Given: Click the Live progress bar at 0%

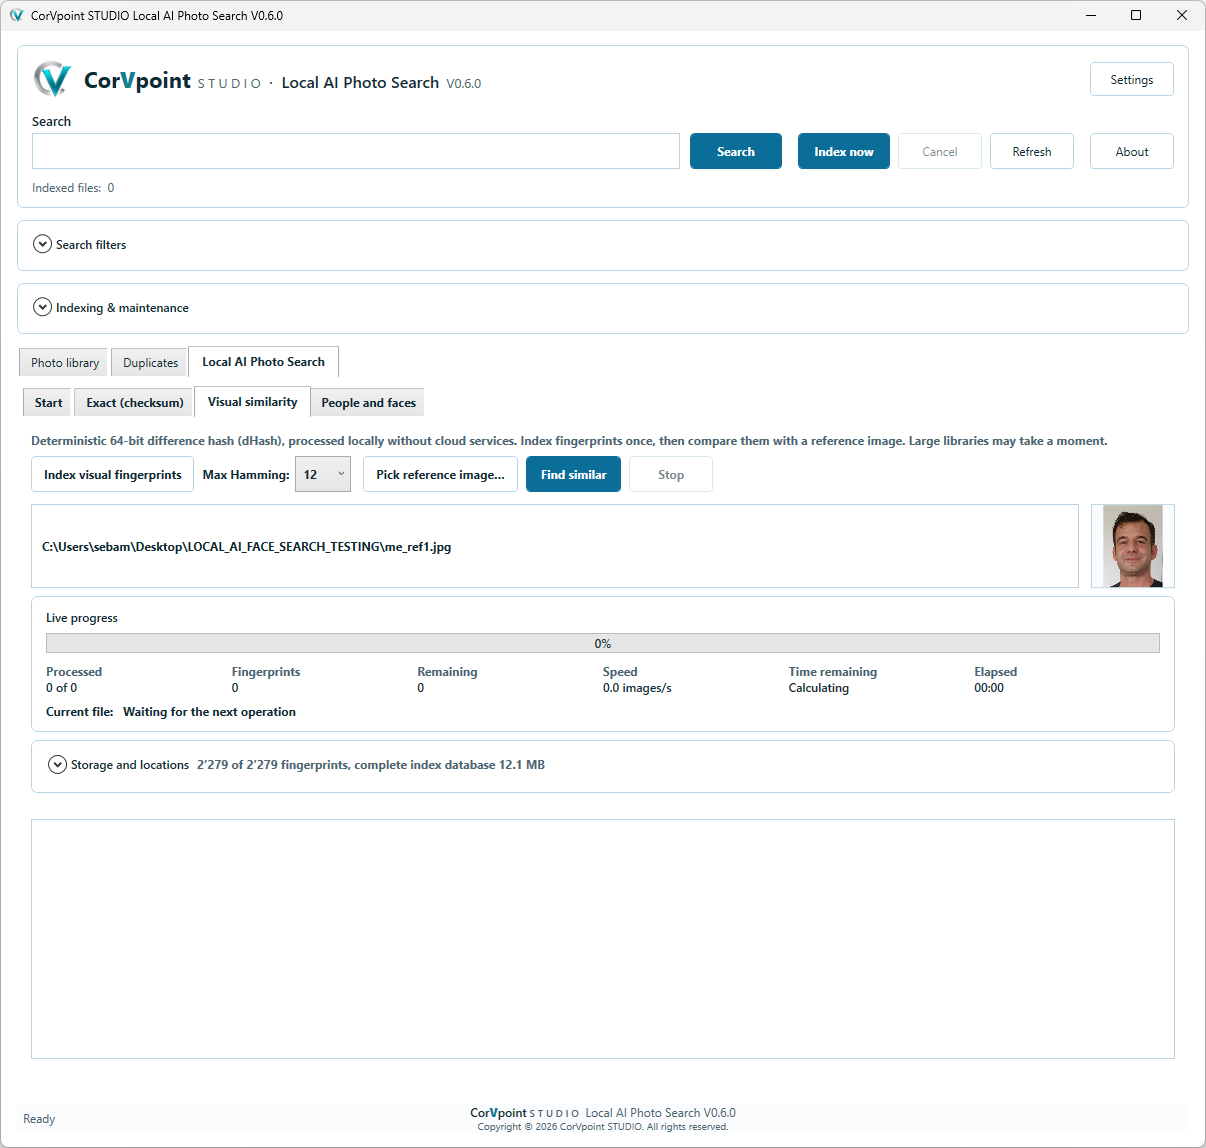Looking at the screenshot, I should [602, 643].
